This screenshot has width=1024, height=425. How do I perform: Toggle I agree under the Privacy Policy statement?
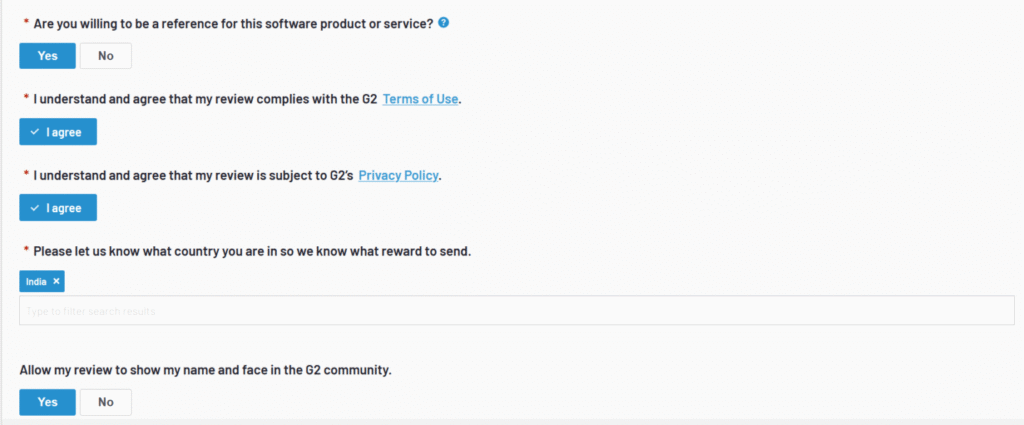coord(58,208)
